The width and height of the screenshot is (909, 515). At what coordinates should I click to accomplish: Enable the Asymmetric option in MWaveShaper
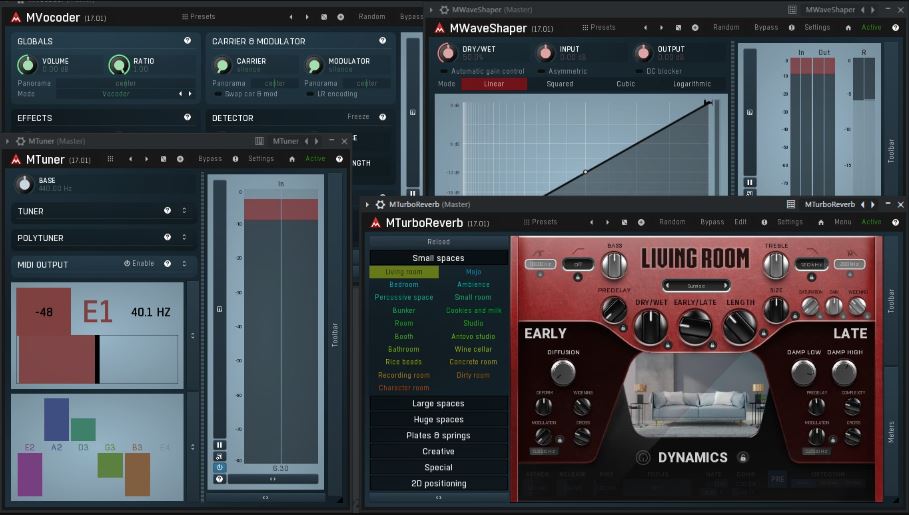pos(561,71)
